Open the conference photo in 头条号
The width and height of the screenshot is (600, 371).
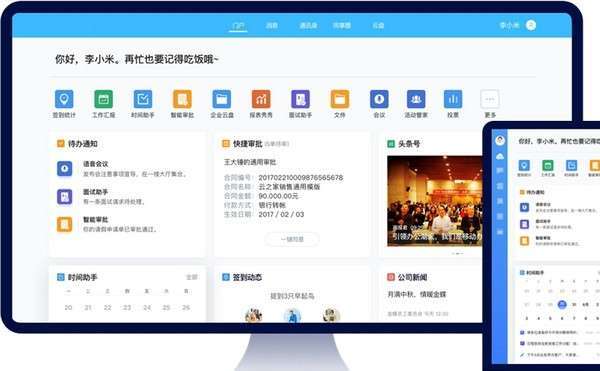[x=435, y=201]
